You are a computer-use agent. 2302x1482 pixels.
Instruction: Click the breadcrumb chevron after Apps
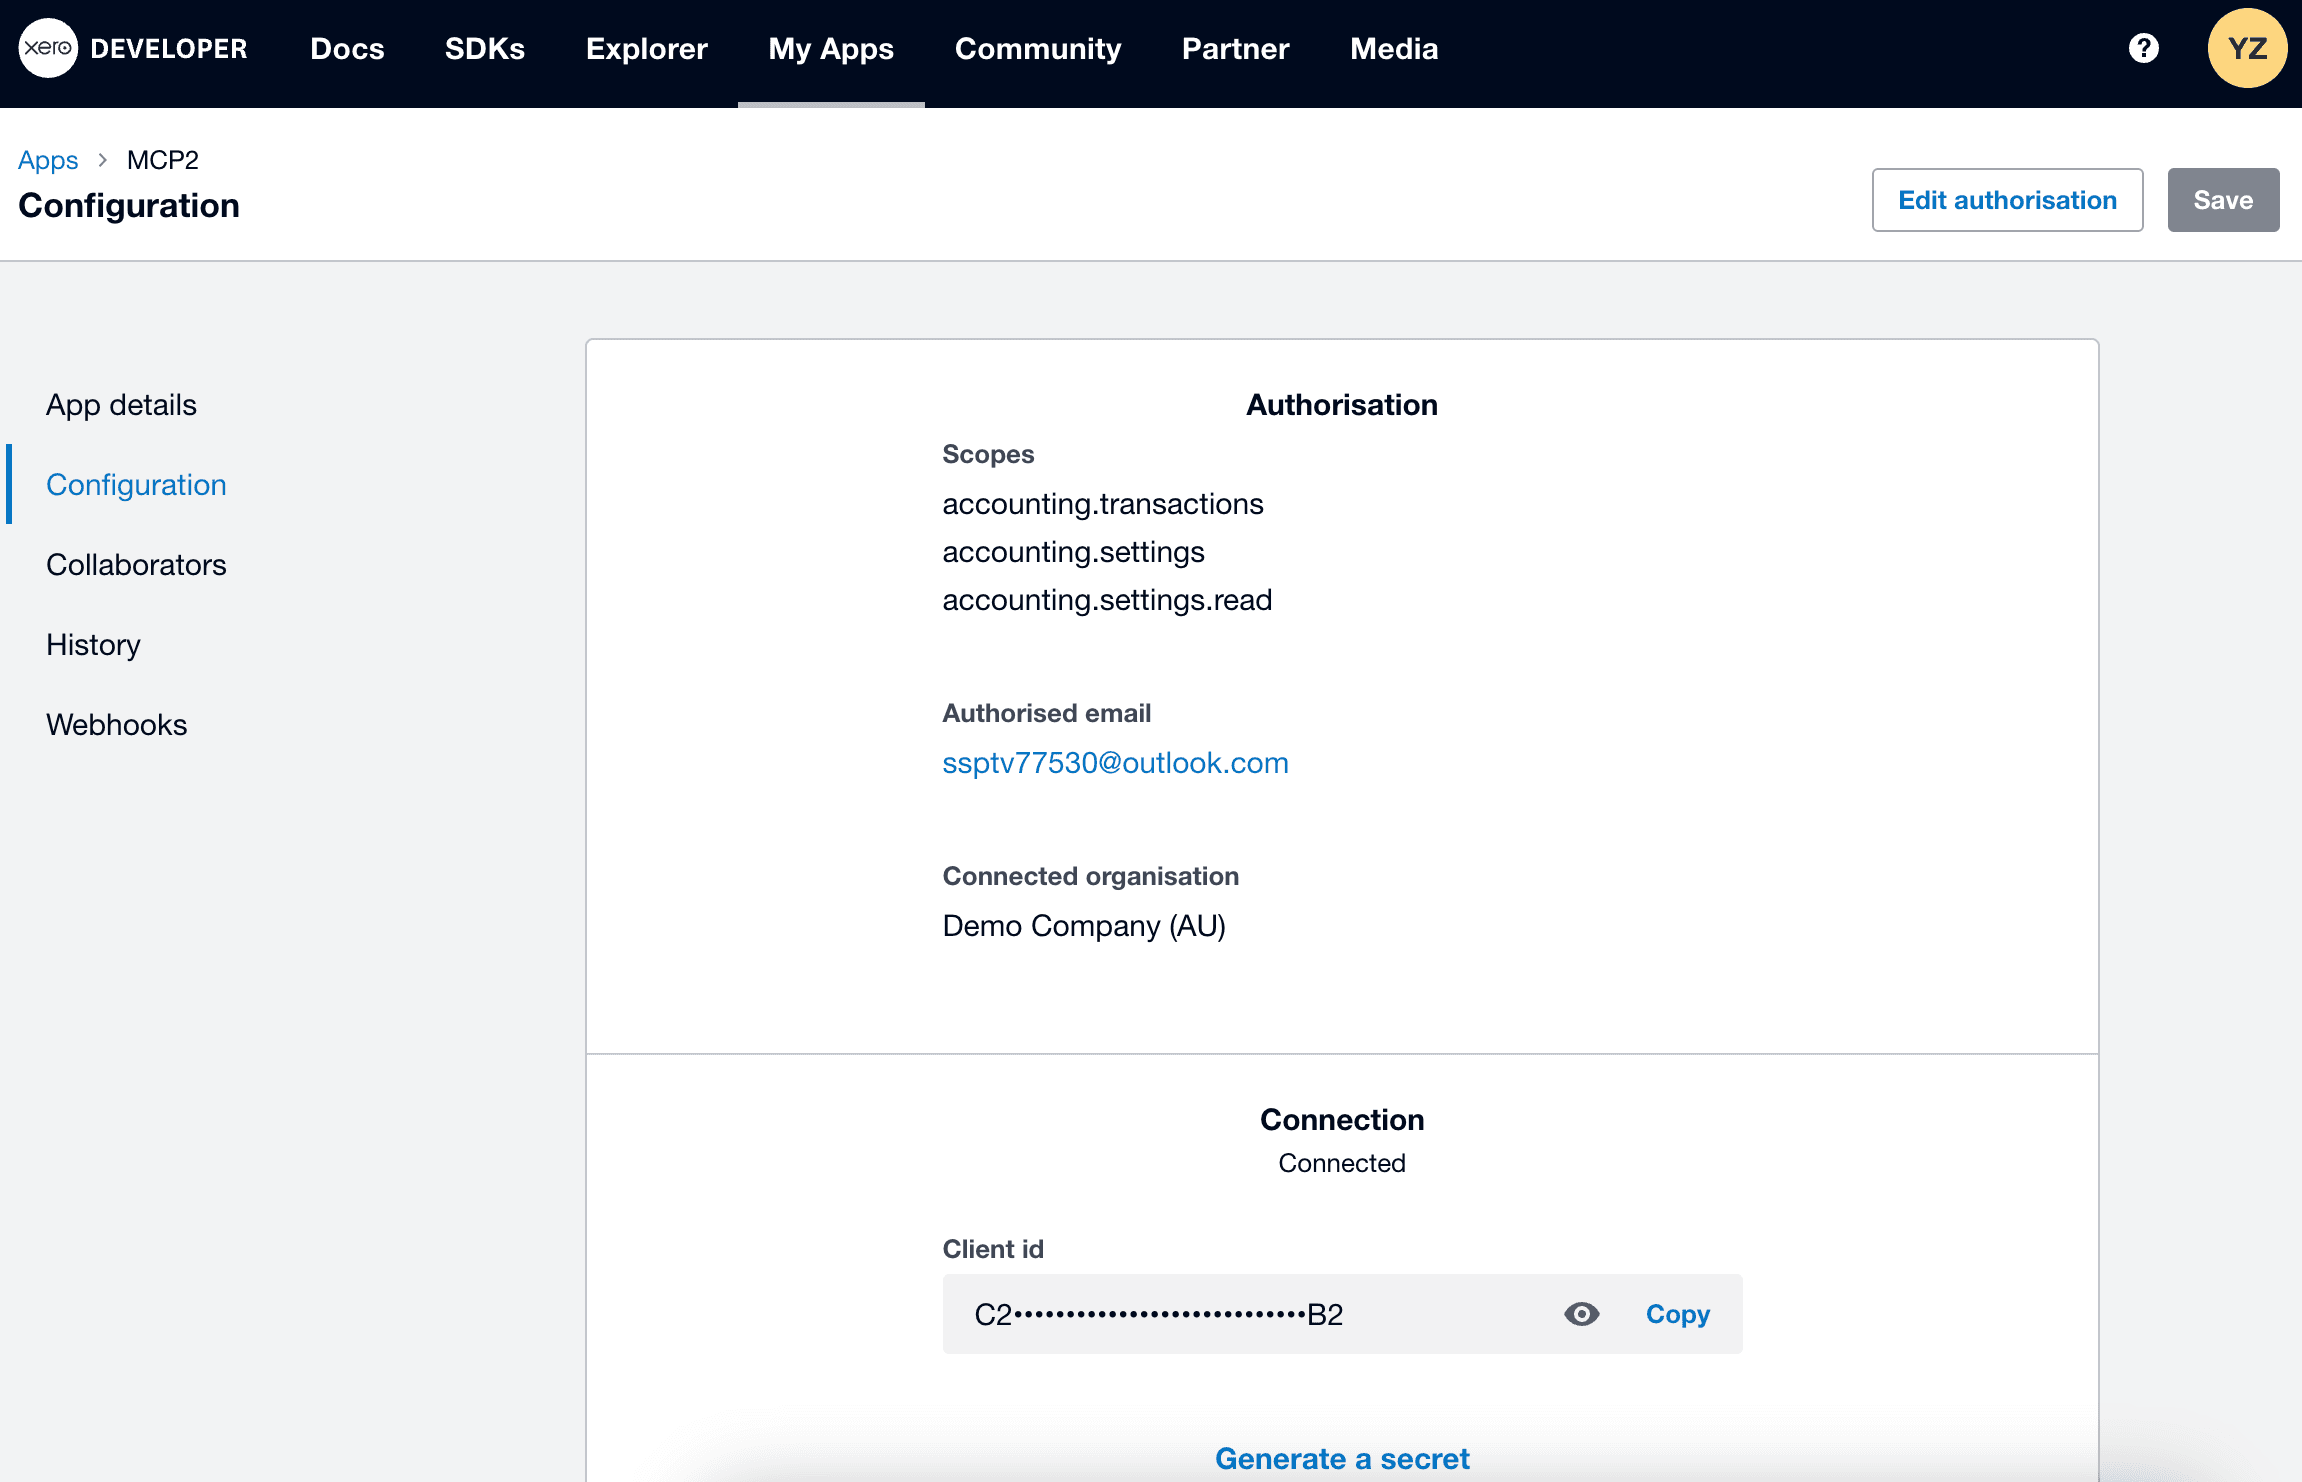point(102,160)
